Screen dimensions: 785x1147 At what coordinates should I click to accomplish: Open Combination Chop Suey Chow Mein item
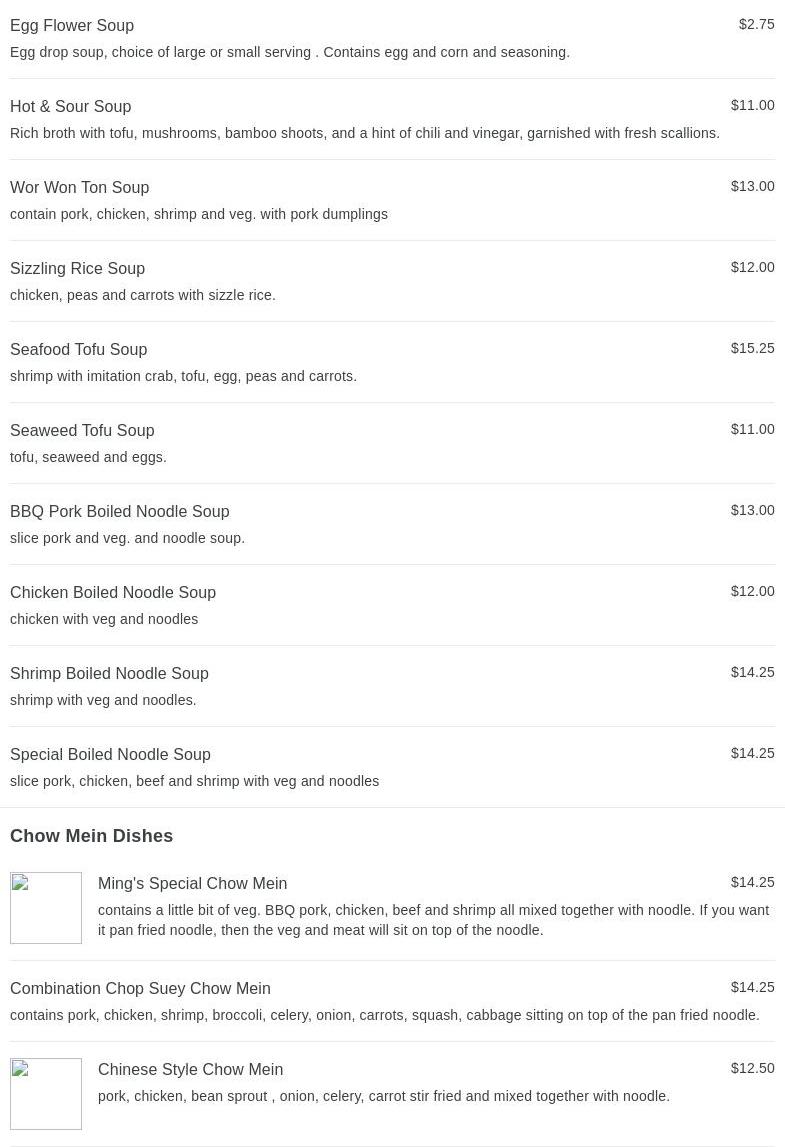(140, 988)
